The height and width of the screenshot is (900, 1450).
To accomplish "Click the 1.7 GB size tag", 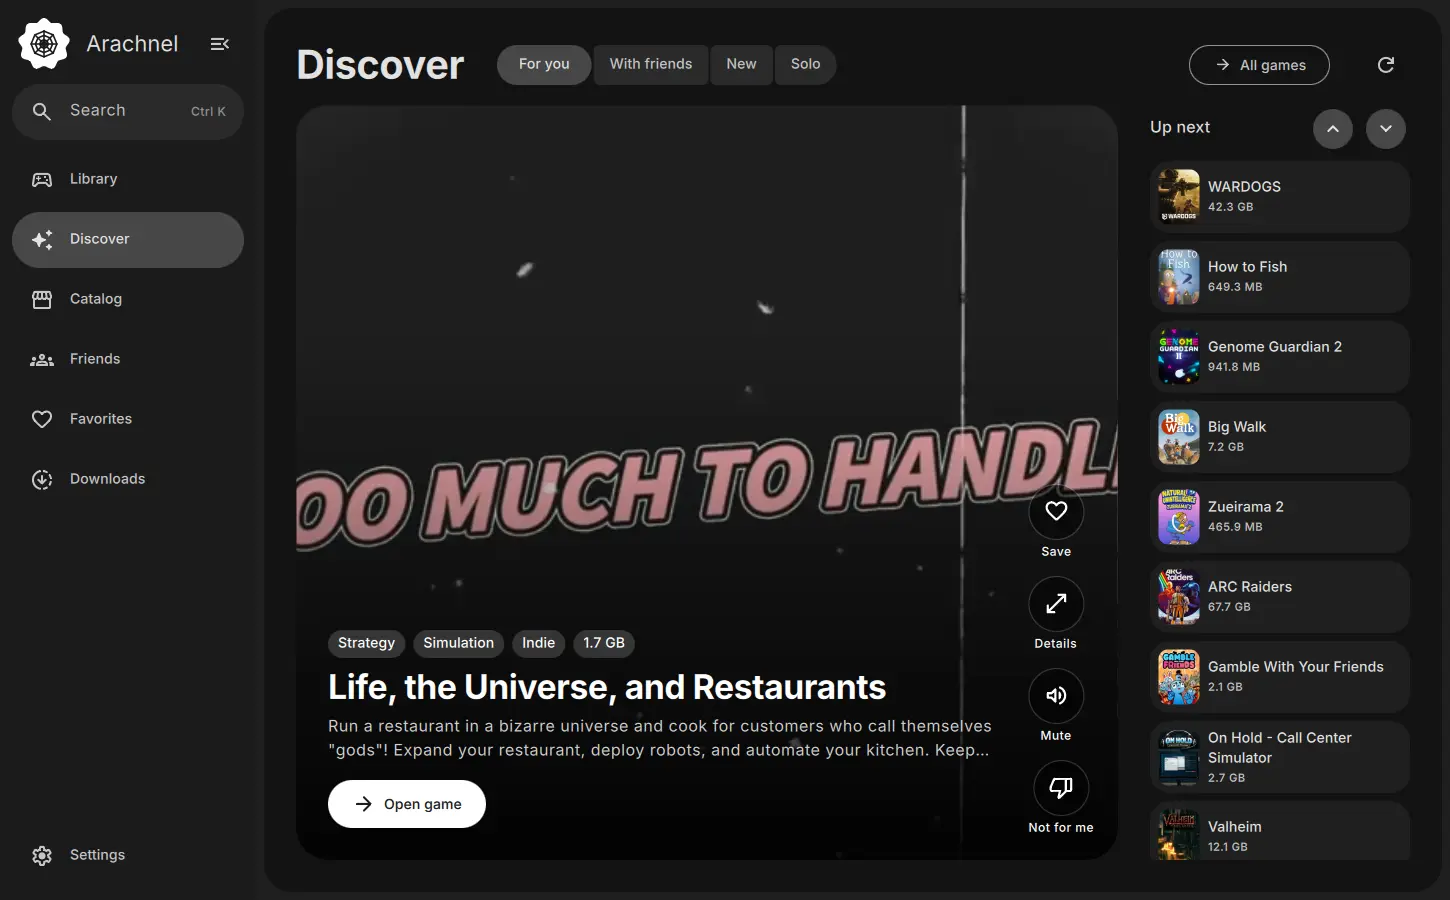I will (604, 643).
